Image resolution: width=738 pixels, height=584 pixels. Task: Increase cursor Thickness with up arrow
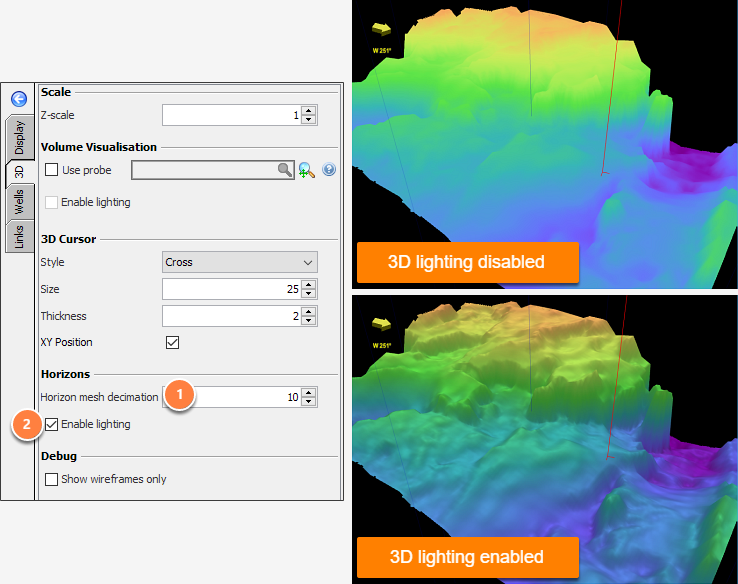[309, 312]
